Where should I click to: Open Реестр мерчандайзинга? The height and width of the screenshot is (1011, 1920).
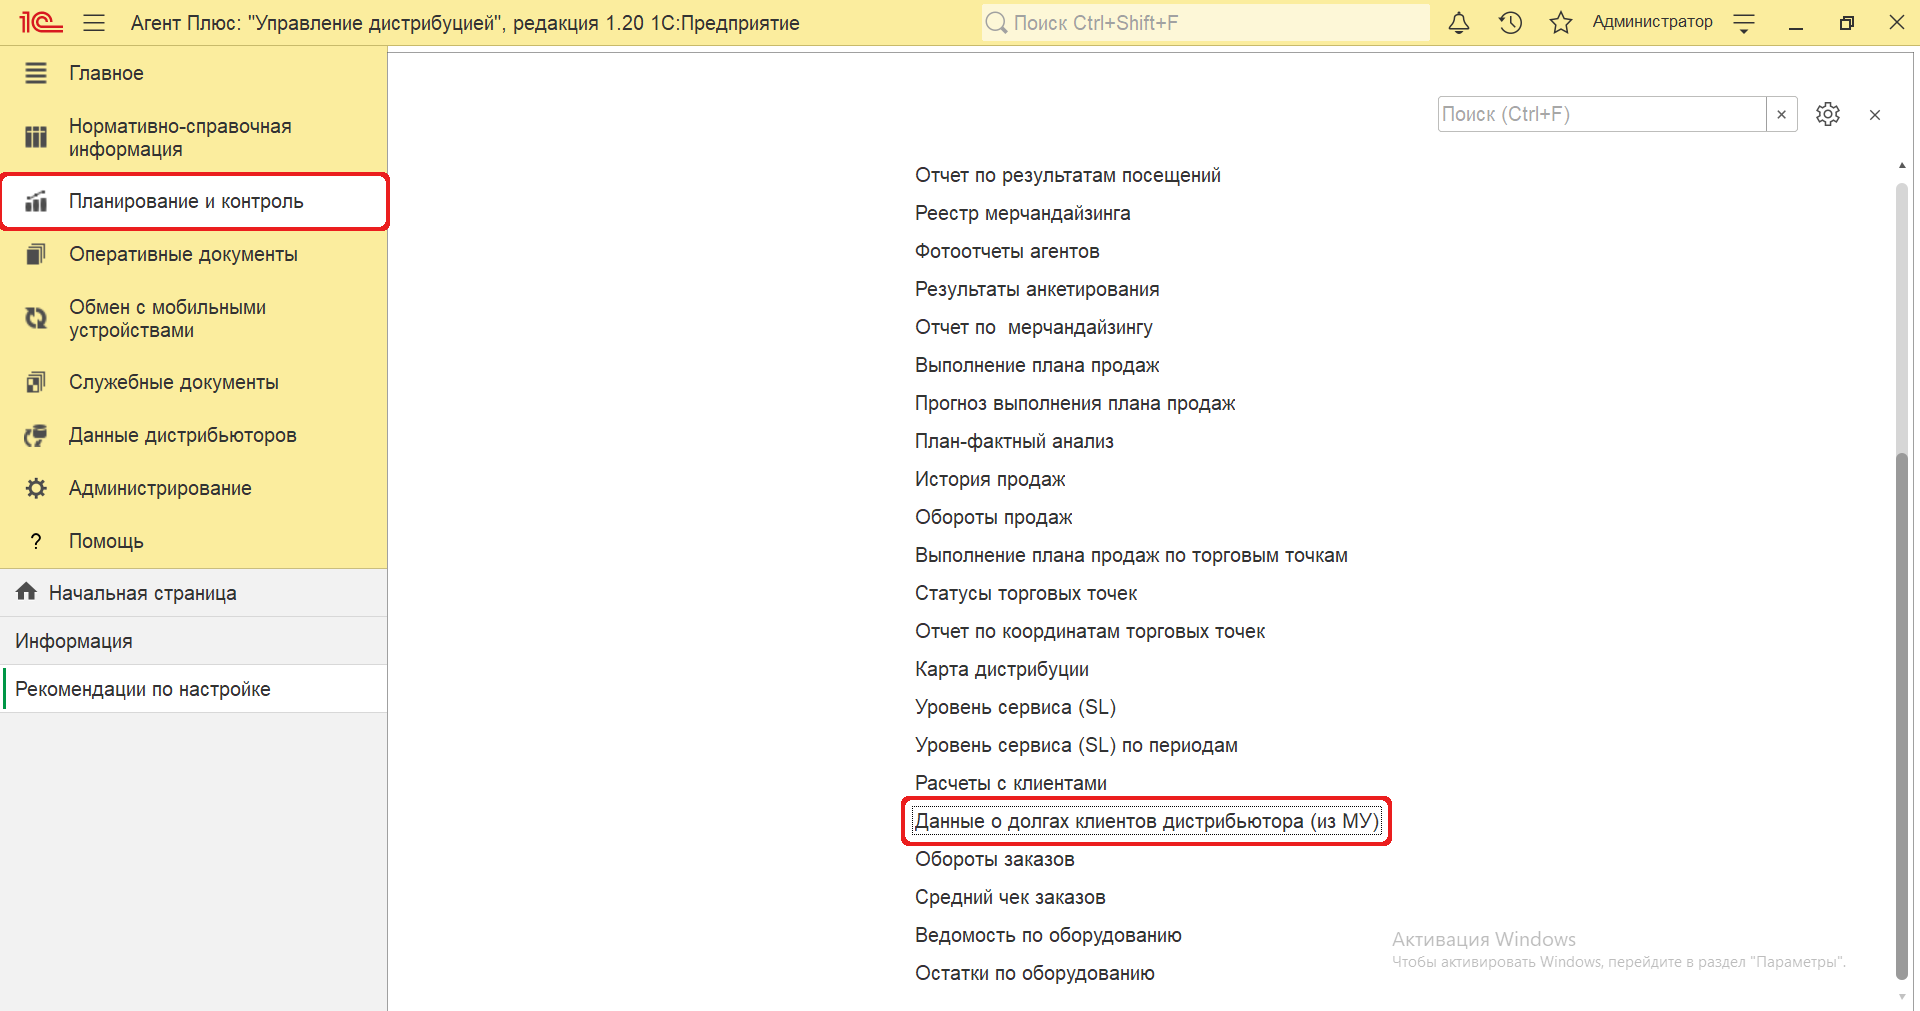tap(1022, 213)
